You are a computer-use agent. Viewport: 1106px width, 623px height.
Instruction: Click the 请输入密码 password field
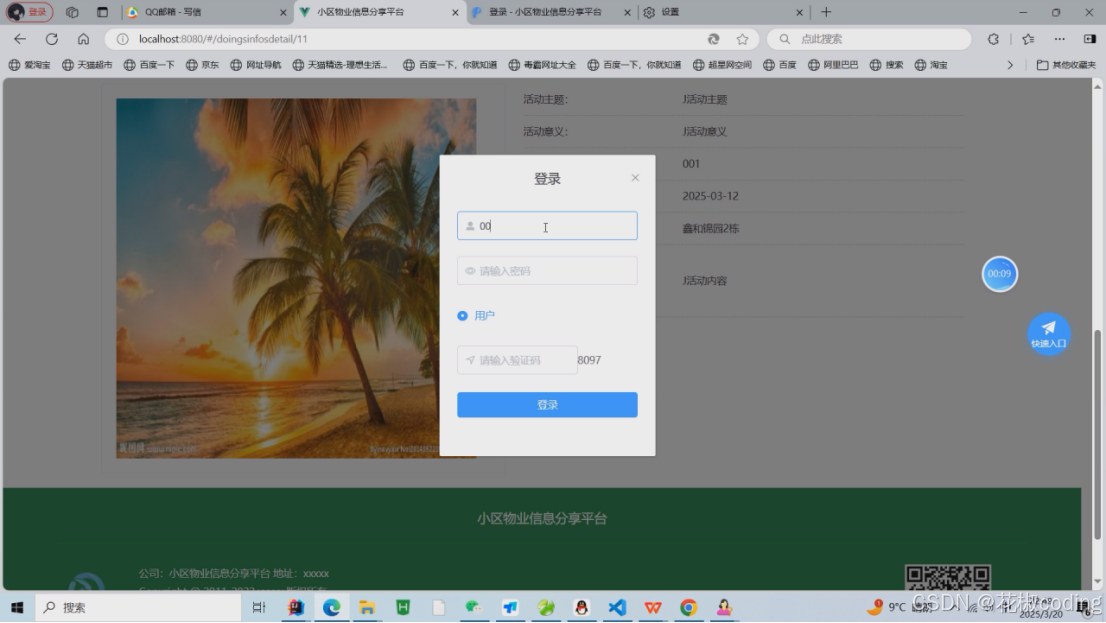[x=547, y=270]
